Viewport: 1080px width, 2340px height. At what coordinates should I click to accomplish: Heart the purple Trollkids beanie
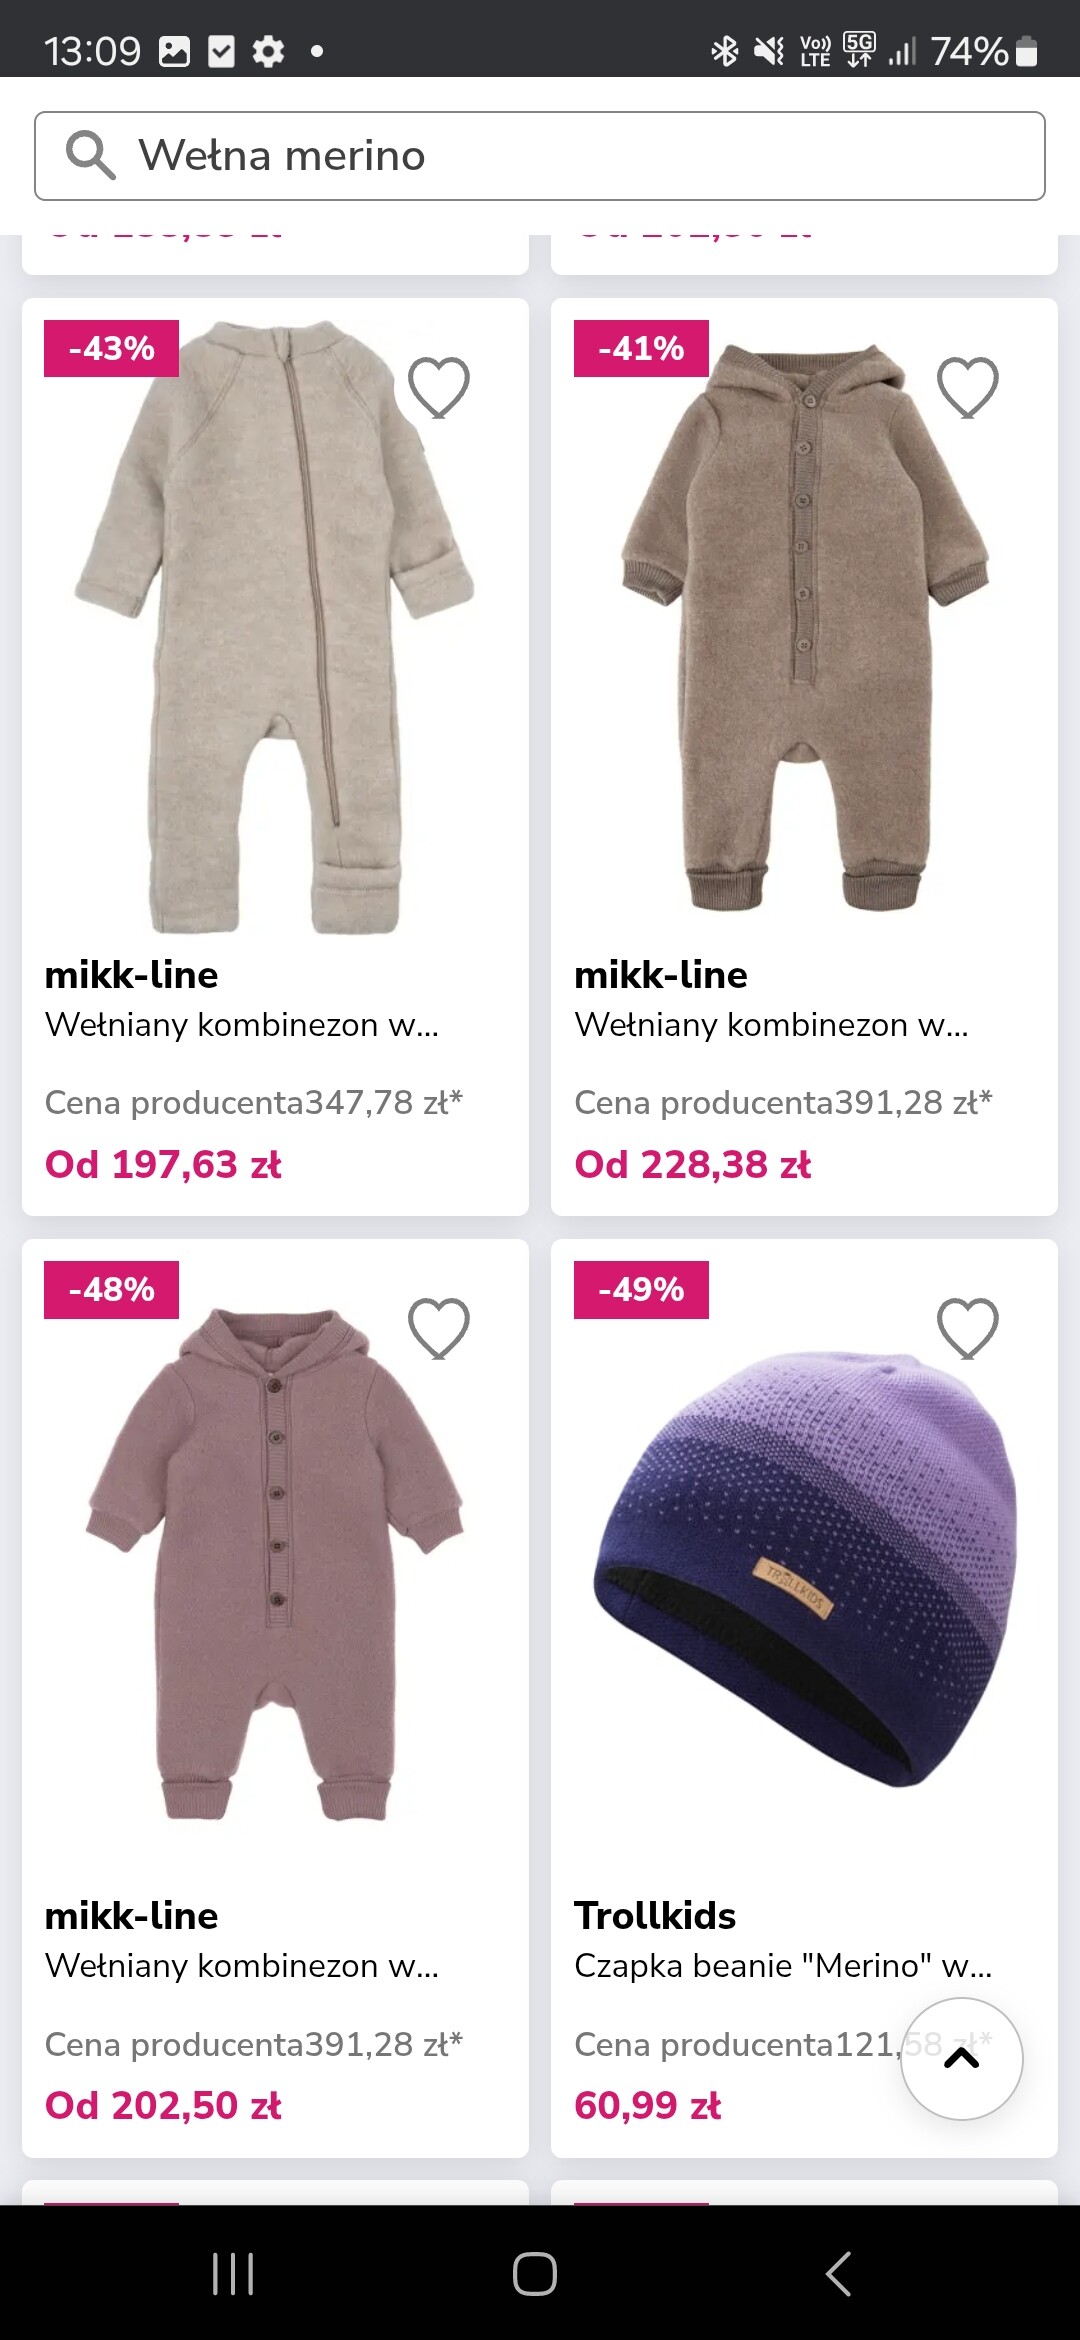(967, 1328)
